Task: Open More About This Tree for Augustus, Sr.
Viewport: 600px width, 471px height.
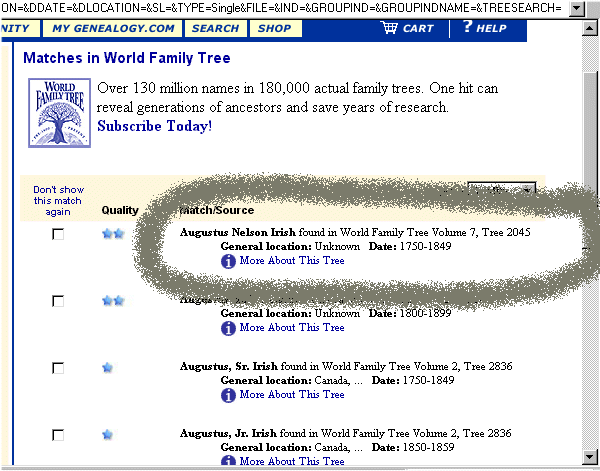Action: coord(292,394)
